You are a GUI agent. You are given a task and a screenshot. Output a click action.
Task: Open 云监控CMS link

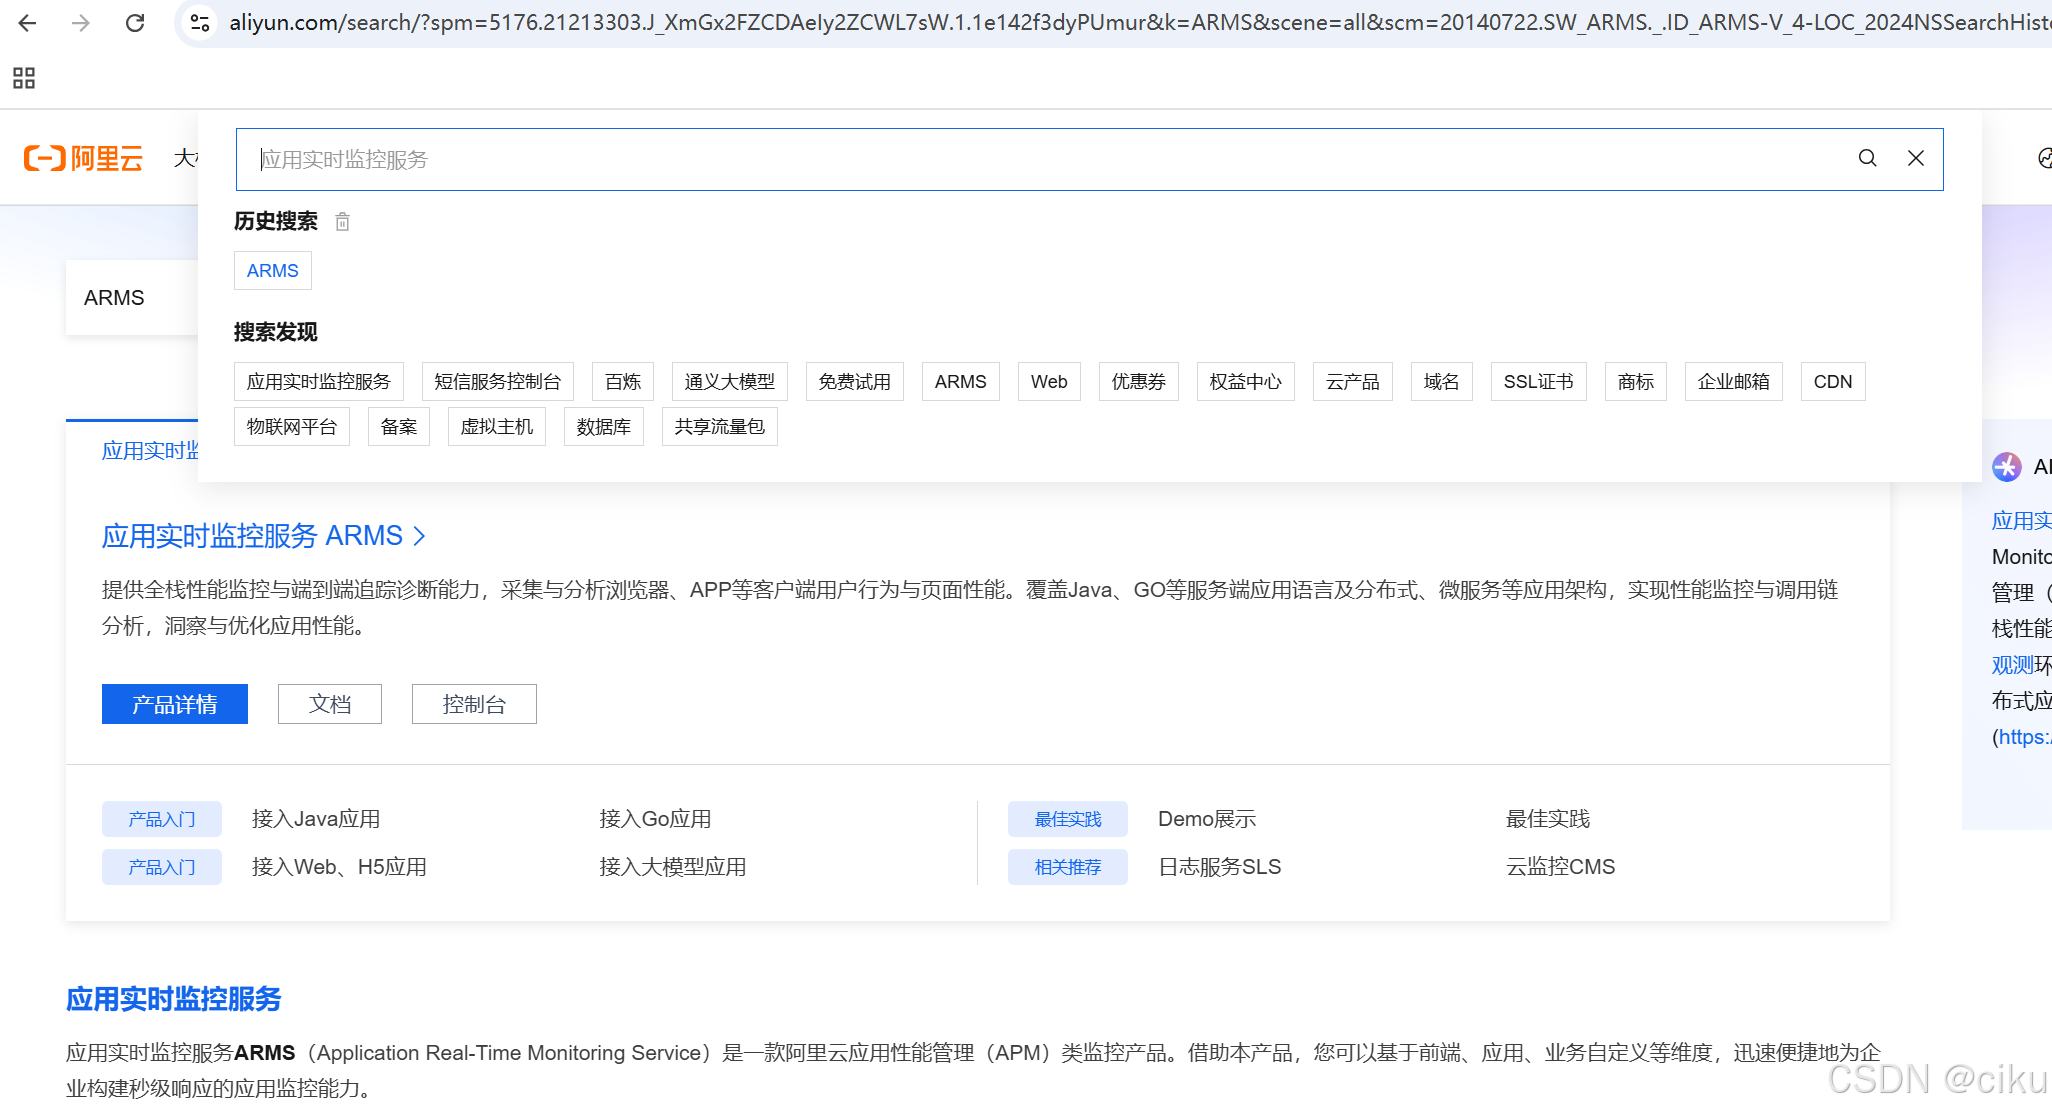pos(1561,867)
